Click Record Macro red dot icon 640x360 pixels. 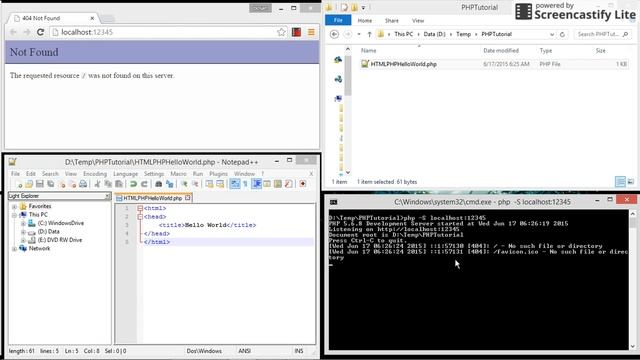pyautogui.click(x=303, y=184)
